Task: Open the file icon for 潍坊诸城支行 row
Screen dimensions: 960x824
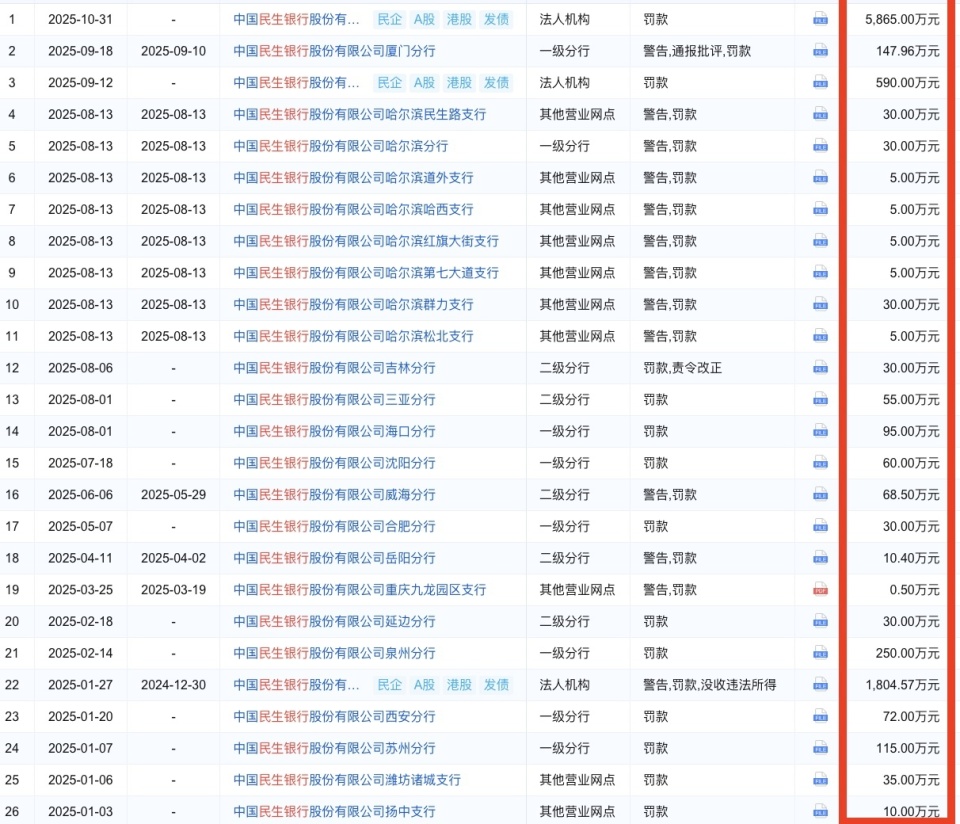Action: pos(820,780)
